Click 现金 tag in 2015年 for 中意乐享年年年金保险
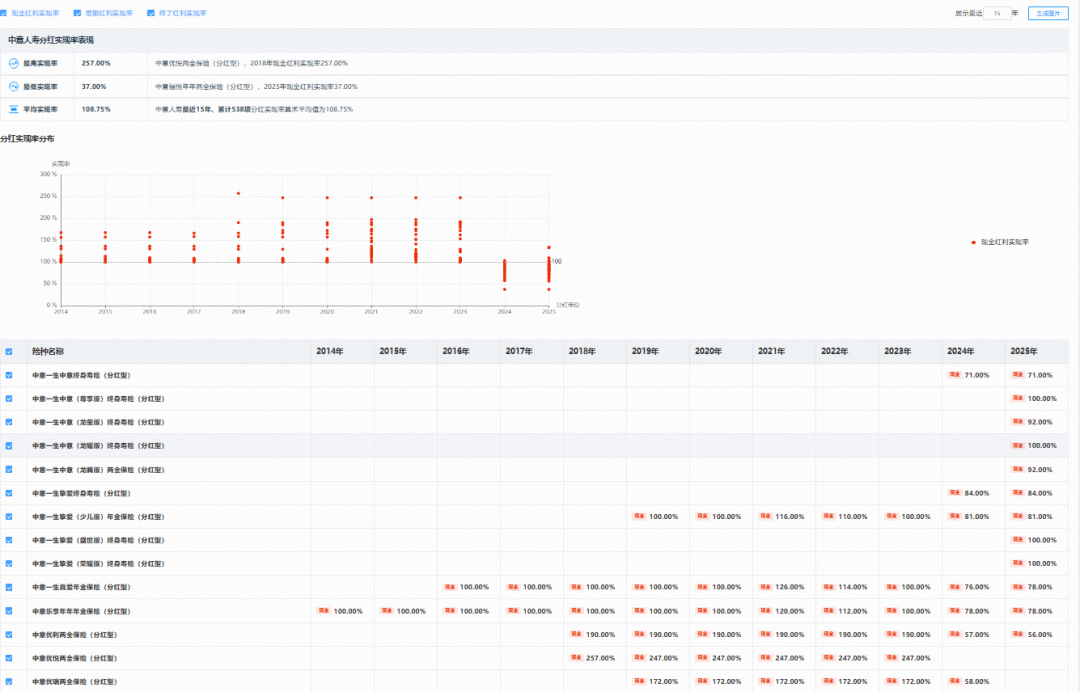 tap(386, 611)
